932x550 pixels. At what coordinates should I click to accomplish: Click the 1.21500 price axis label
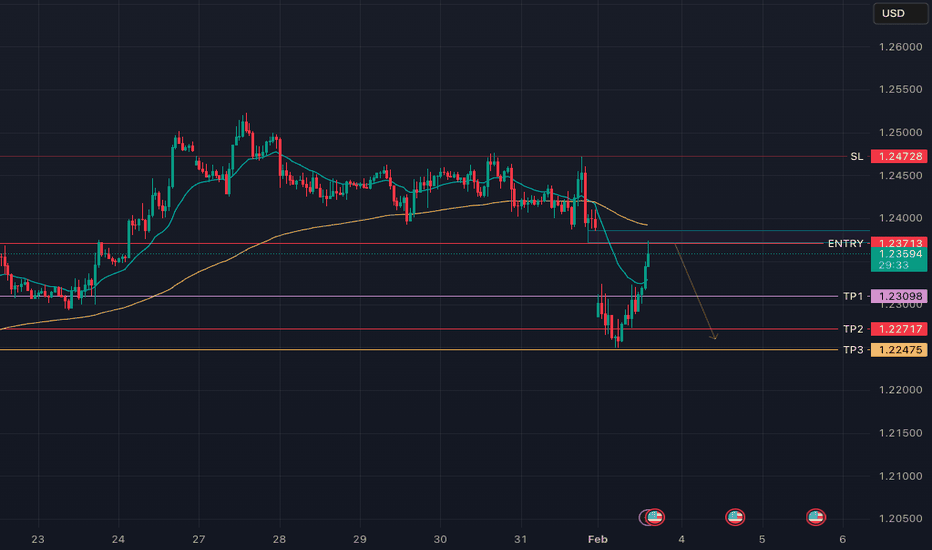[x=900, y=433]
